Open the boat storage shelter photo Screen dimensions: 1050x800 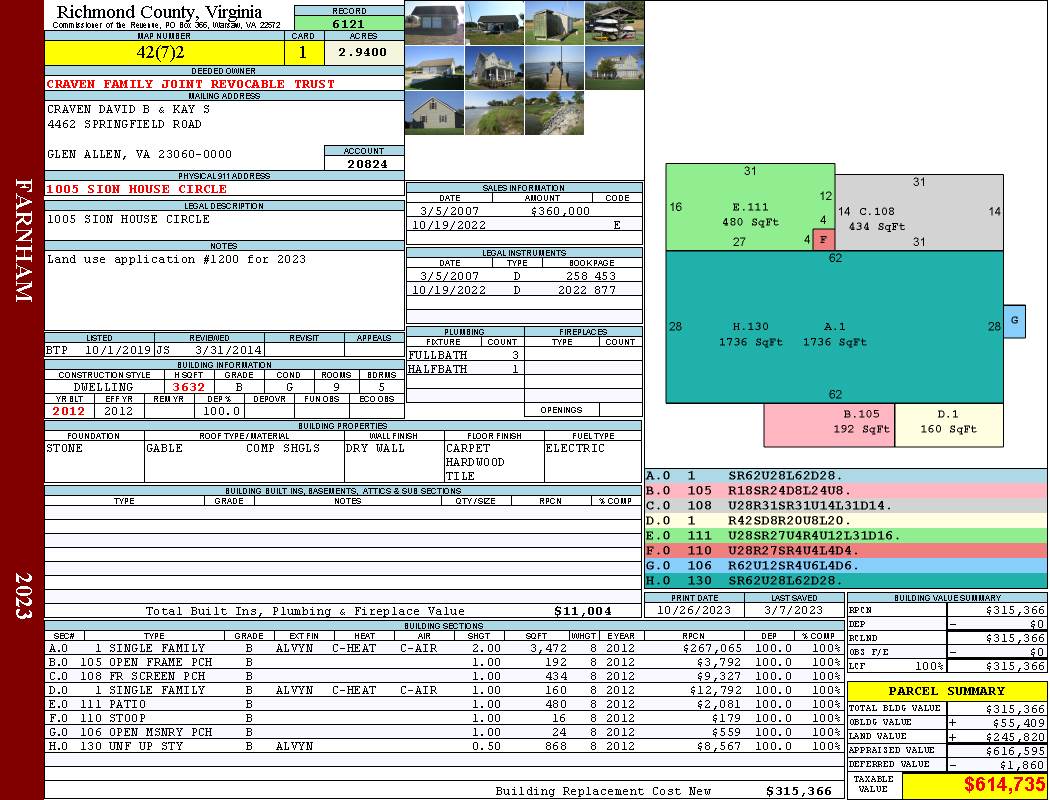coord(614,23)
